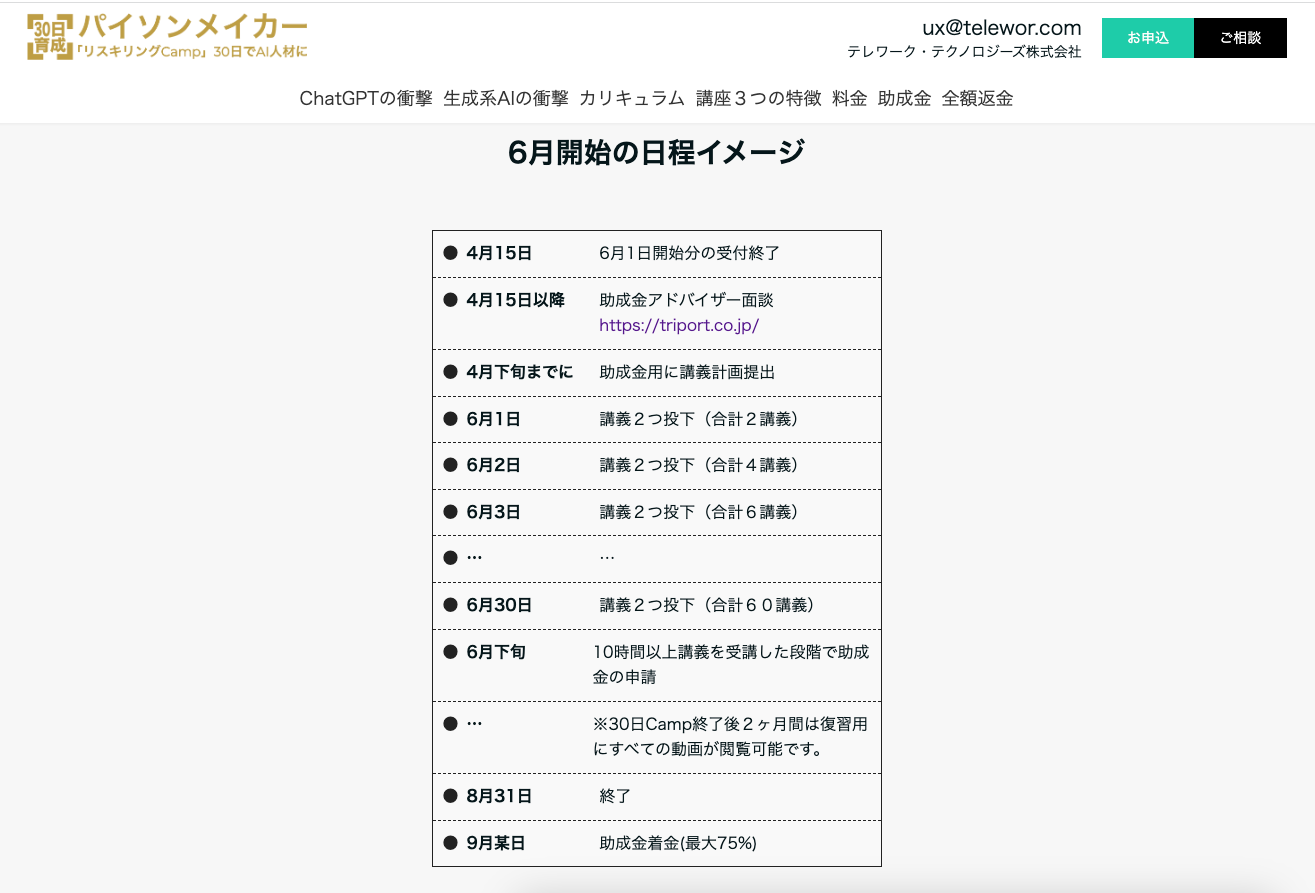Open the ChatGPTの衝撃 menu item
Viewport: 1315px width, 893px height.
point(366,98)
